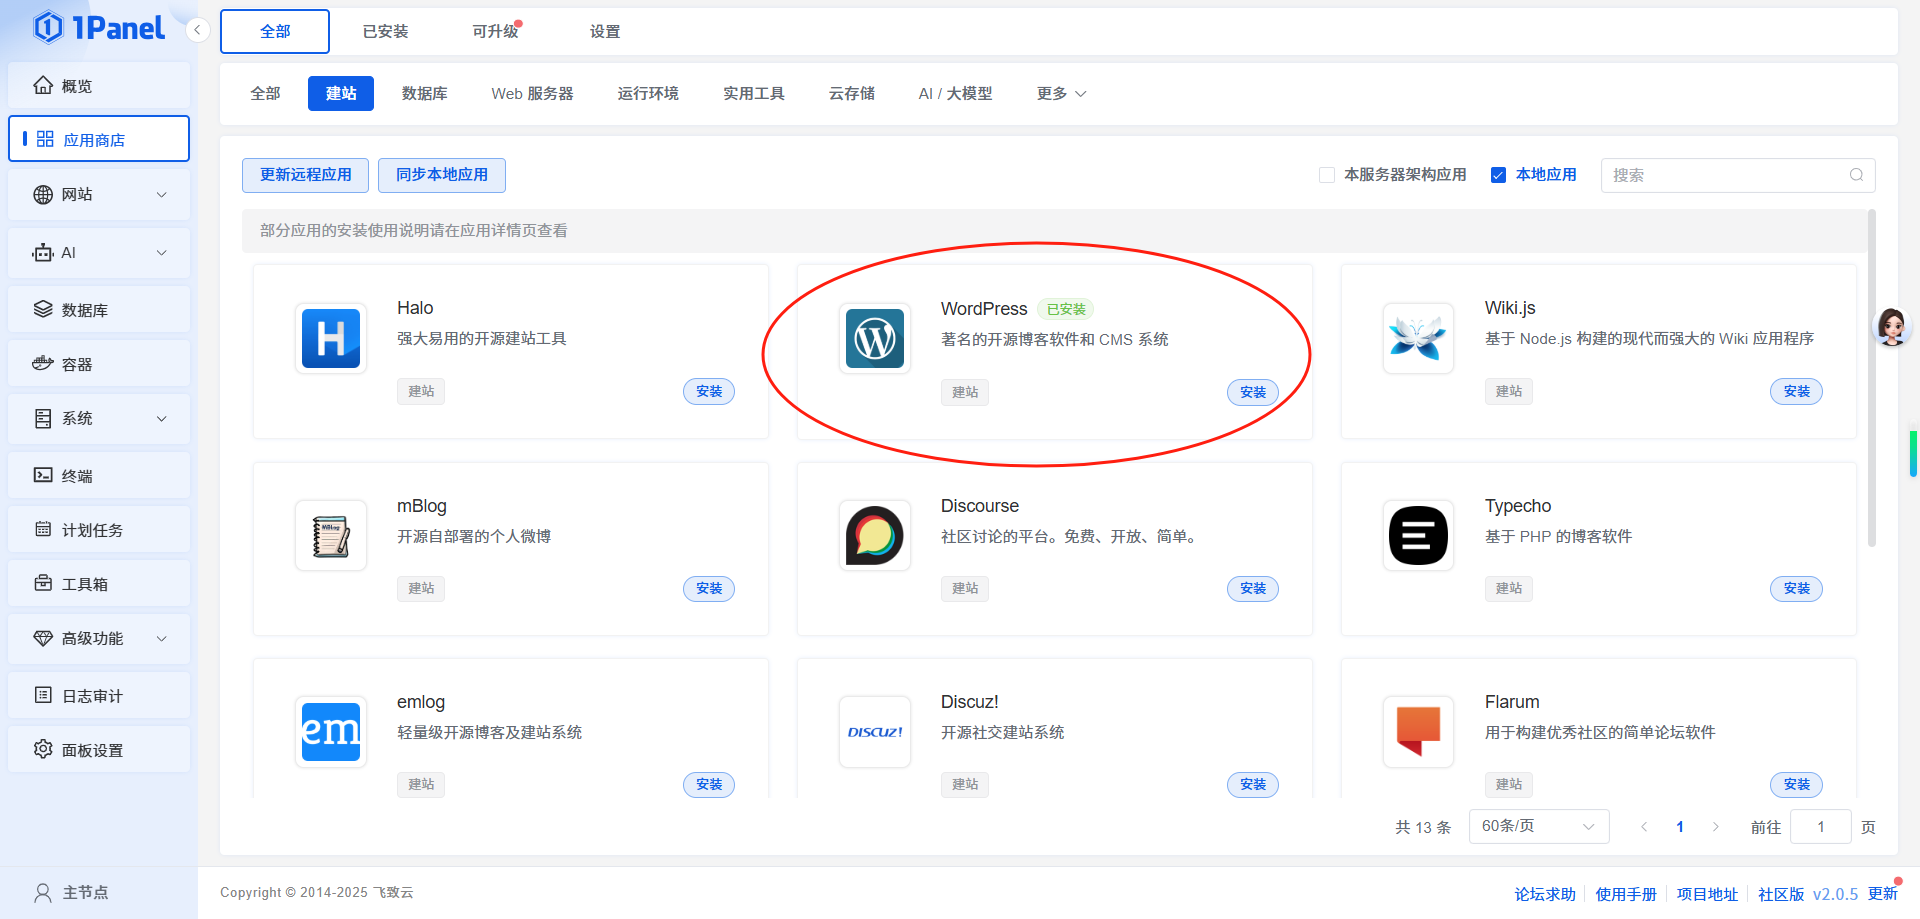Open the 设置 tab
The width and height of the screenshot is (1920, 919).
[x=605, y=31]
